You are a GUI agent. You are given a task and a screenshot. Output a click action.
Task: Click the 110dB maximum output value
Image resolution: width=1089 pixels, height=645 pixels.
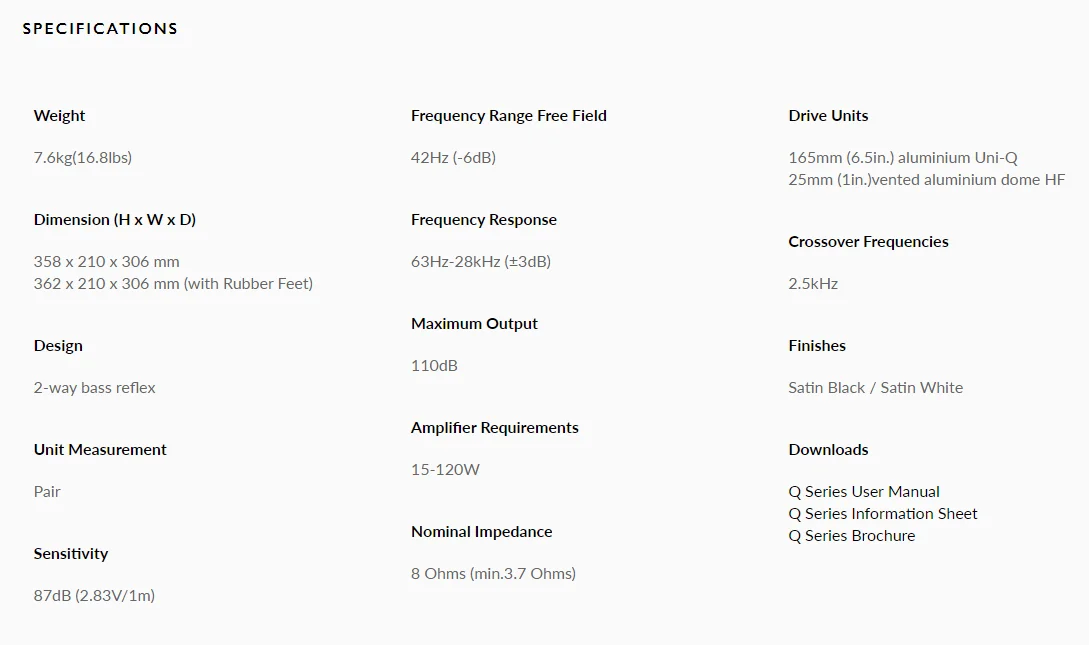(x=434, y=366)
